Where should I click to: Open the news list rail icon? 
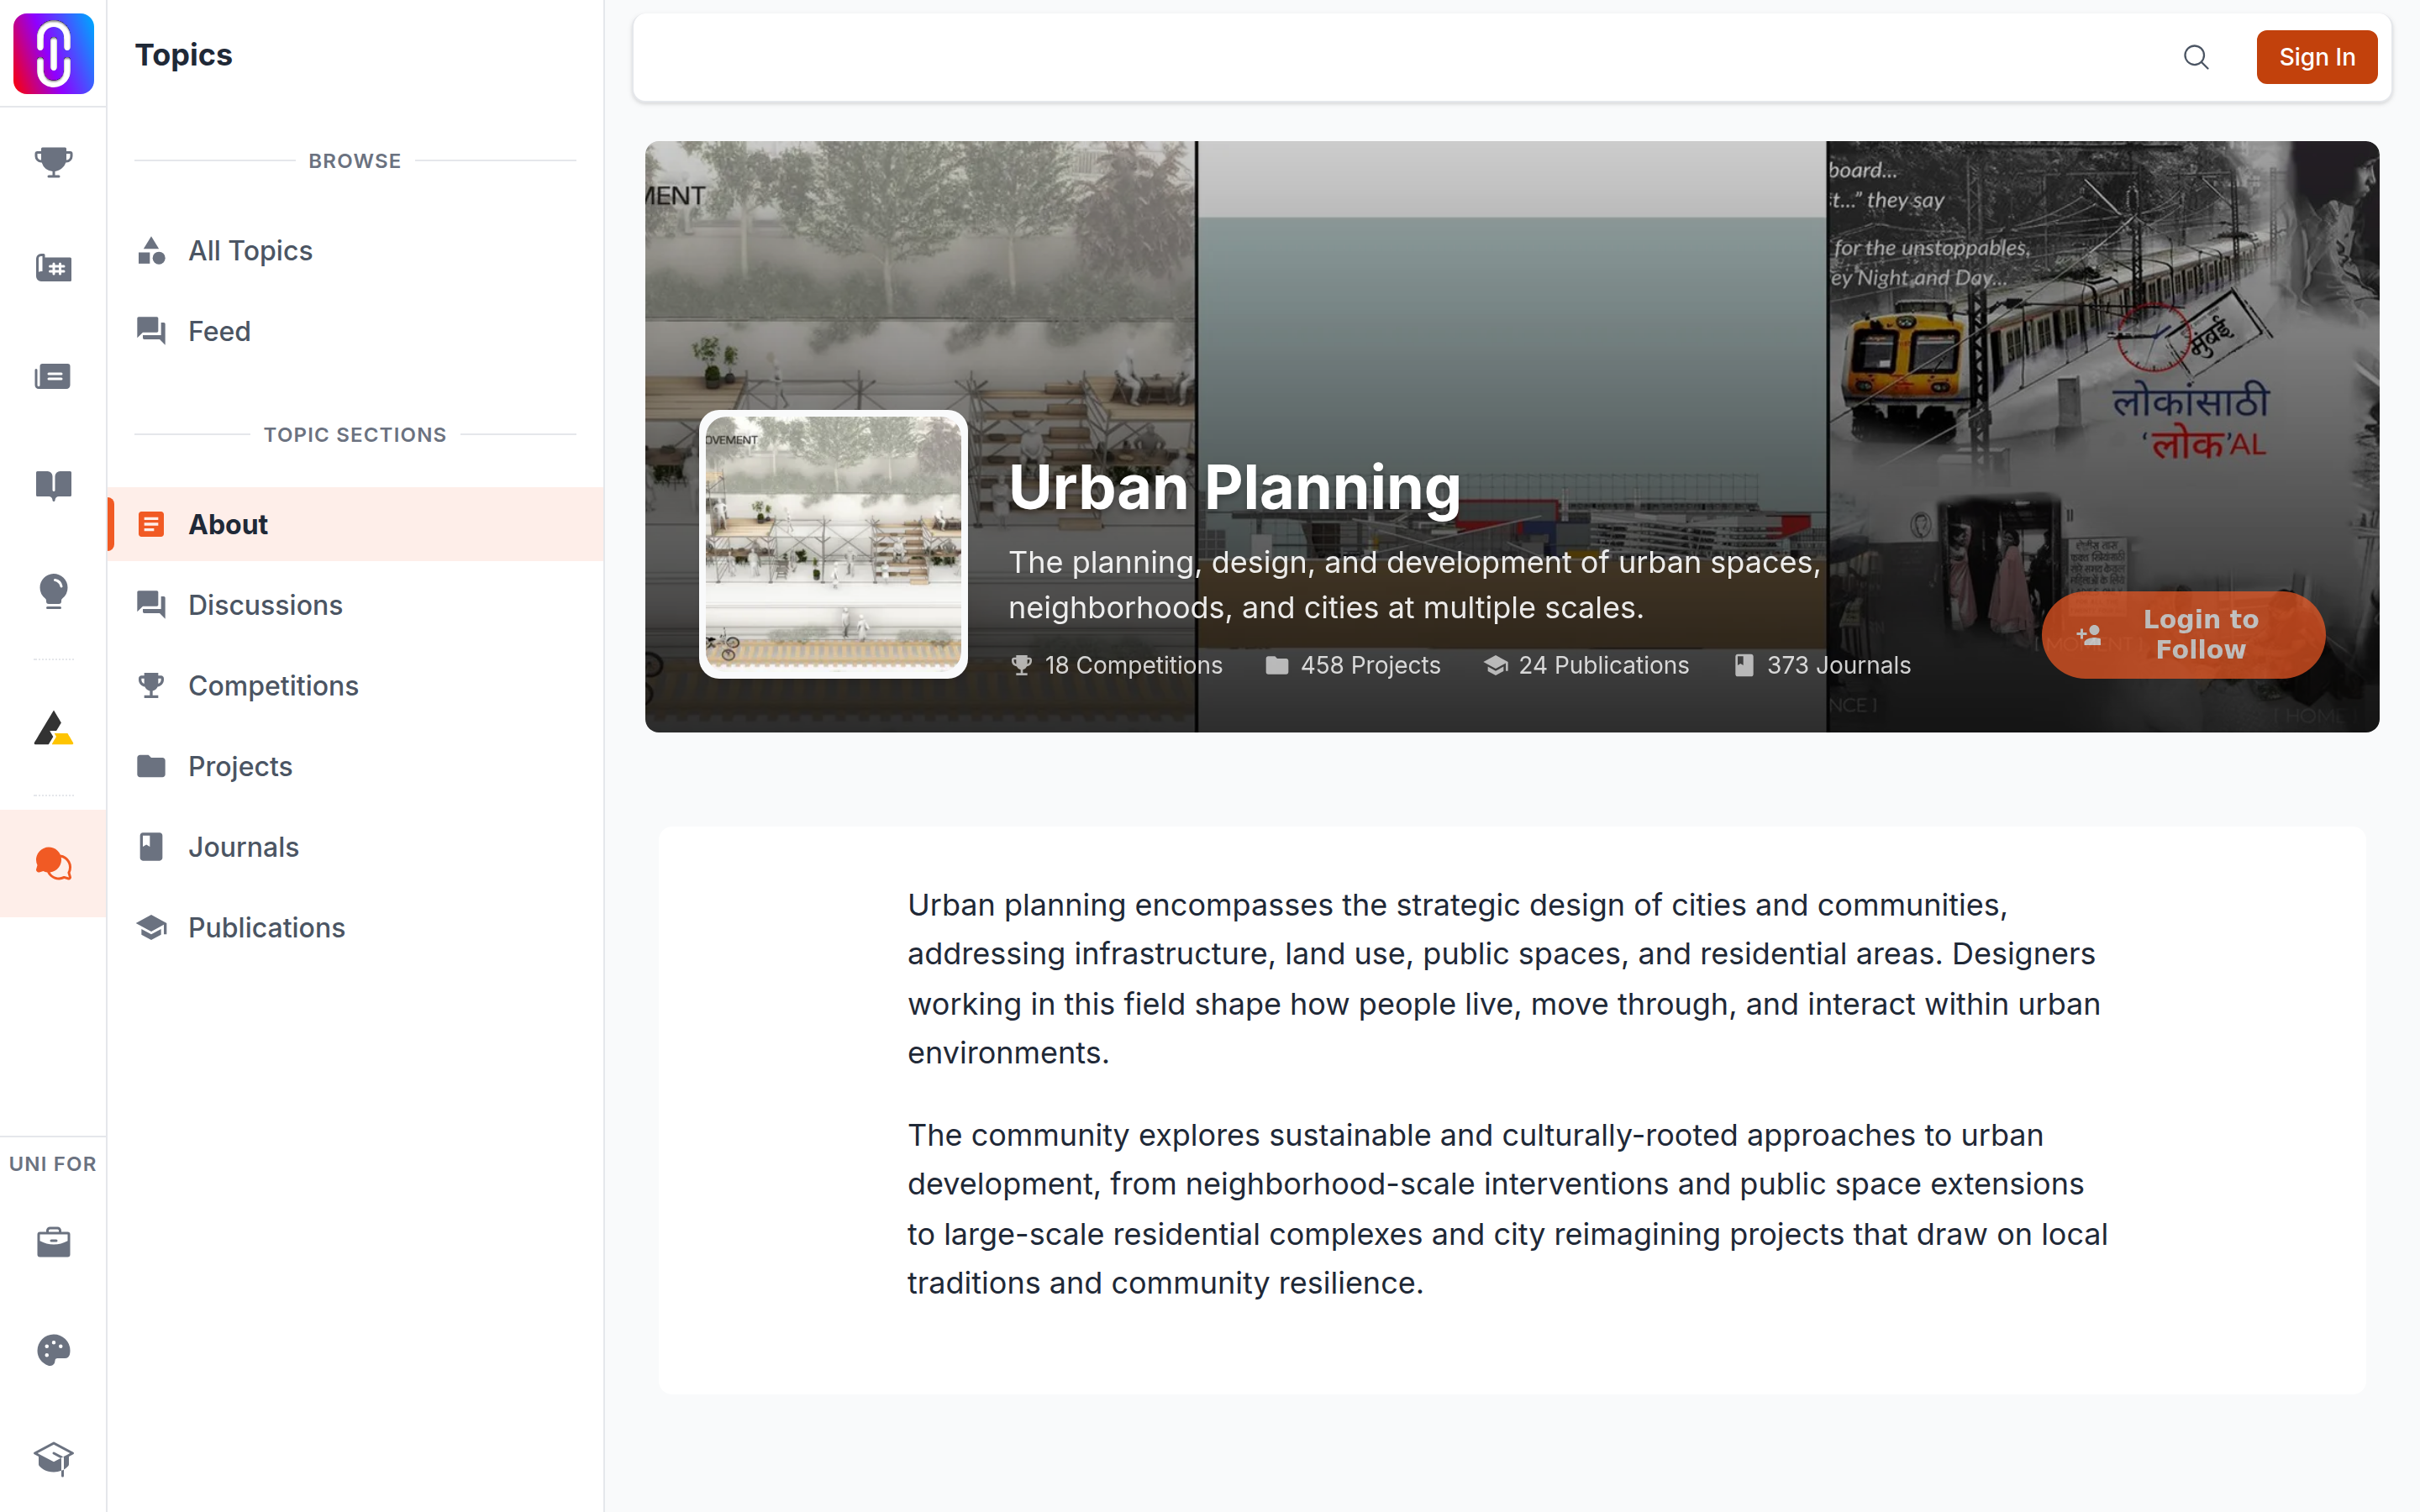pos(53,376)
